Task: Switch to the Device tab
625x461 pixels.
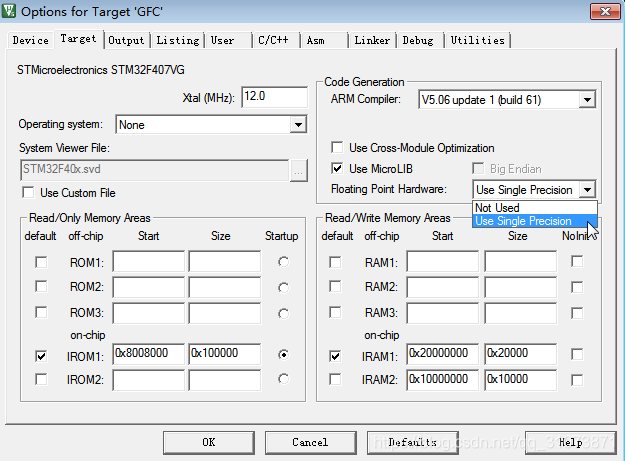Action: (x=30, y=40)
